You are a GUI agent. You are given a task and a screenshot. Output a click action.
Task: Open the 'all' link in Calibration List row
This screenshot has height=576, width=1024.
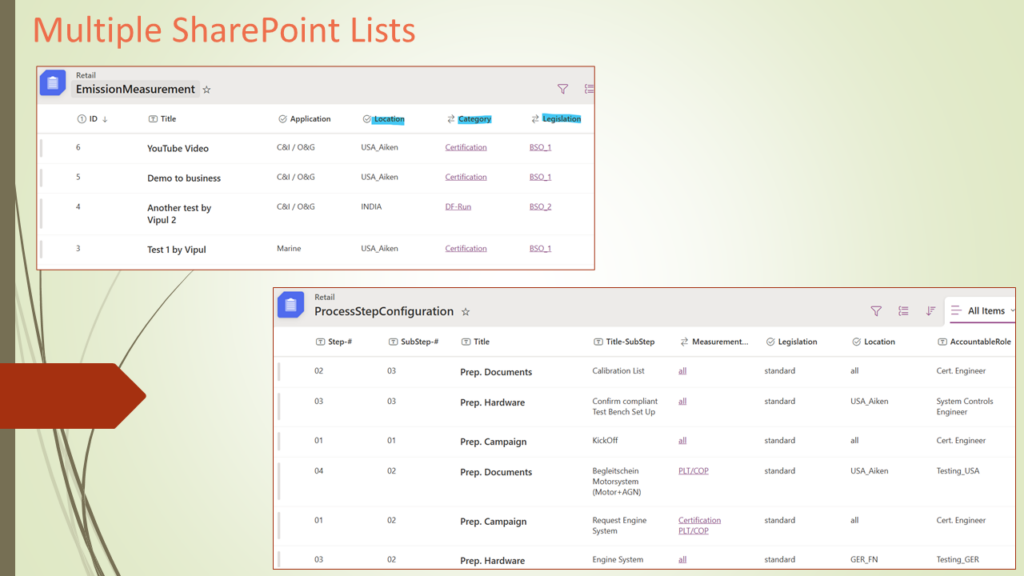click(x=682, y=371)
